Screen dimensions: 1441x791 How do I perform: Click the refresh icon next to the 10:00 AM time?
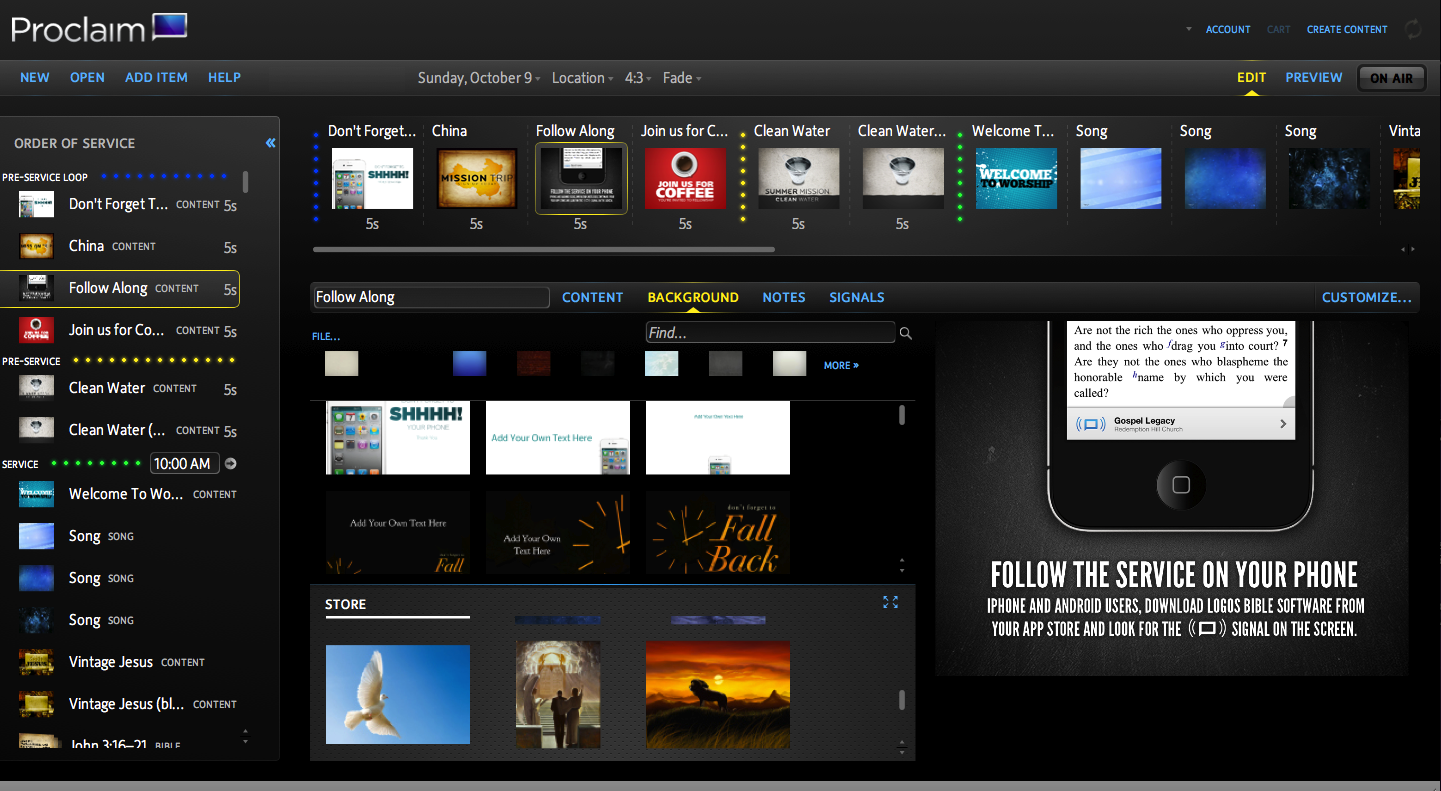(x=230, y=463)
